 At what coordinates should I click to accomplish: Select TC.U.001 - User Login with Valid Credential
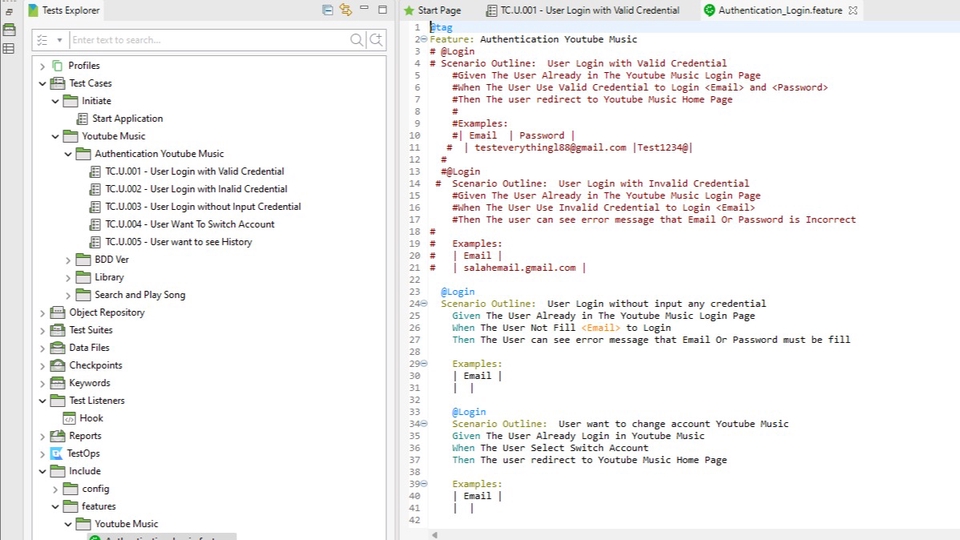coord(195,171)
